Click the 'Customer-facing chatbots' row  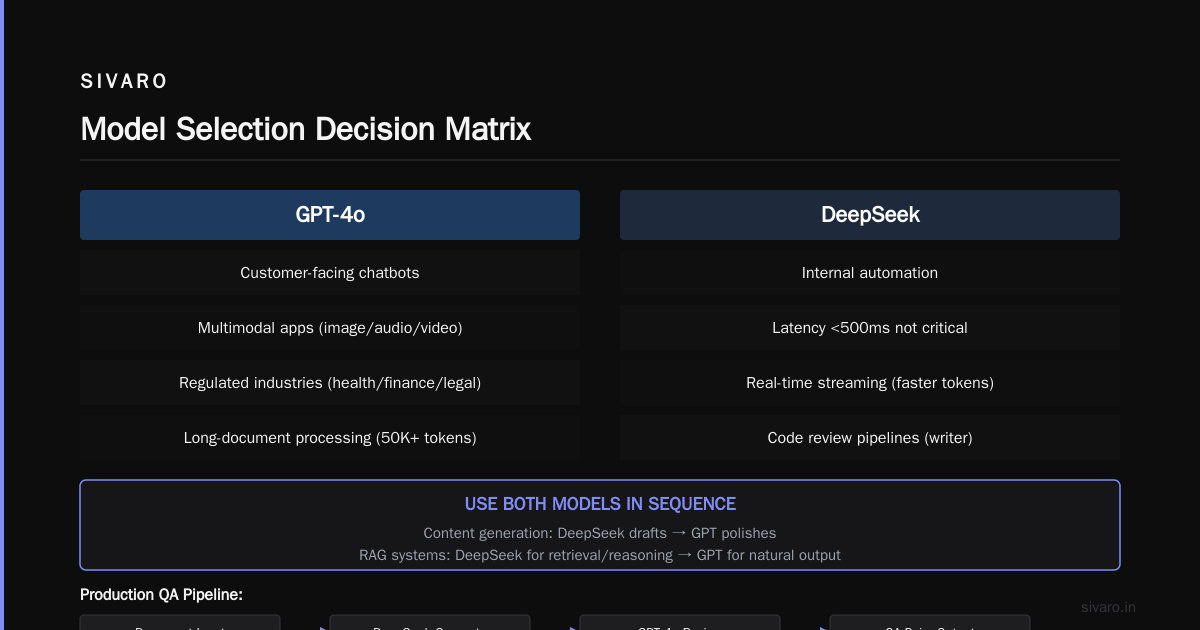[330, 272]
